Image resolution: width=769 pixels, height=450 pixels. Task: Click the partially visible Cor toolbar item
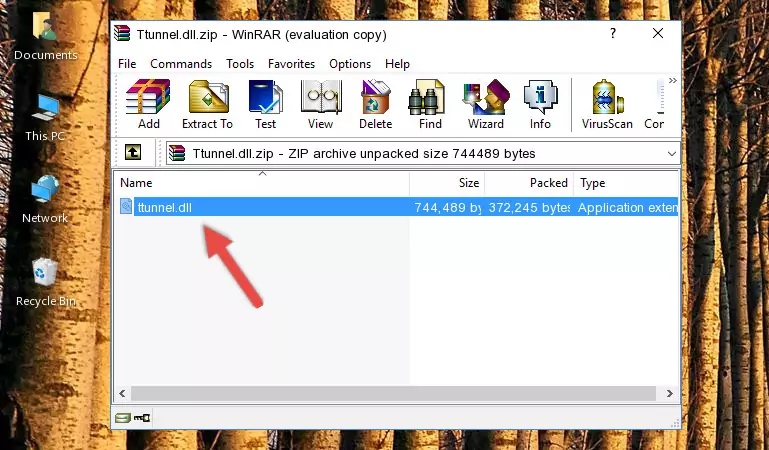[x=655, y=104]
